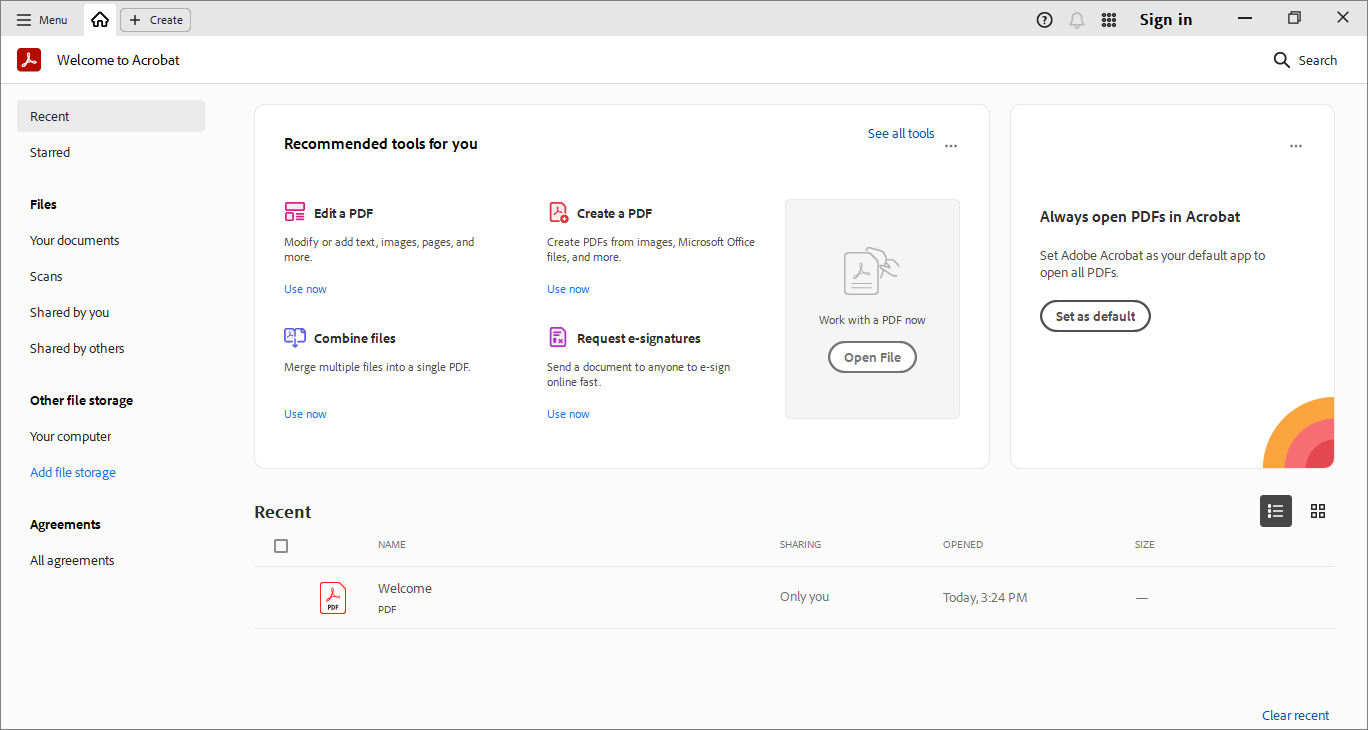Select the Welcome file row checkbox area
1368x730 pixels.
point(281,597)
